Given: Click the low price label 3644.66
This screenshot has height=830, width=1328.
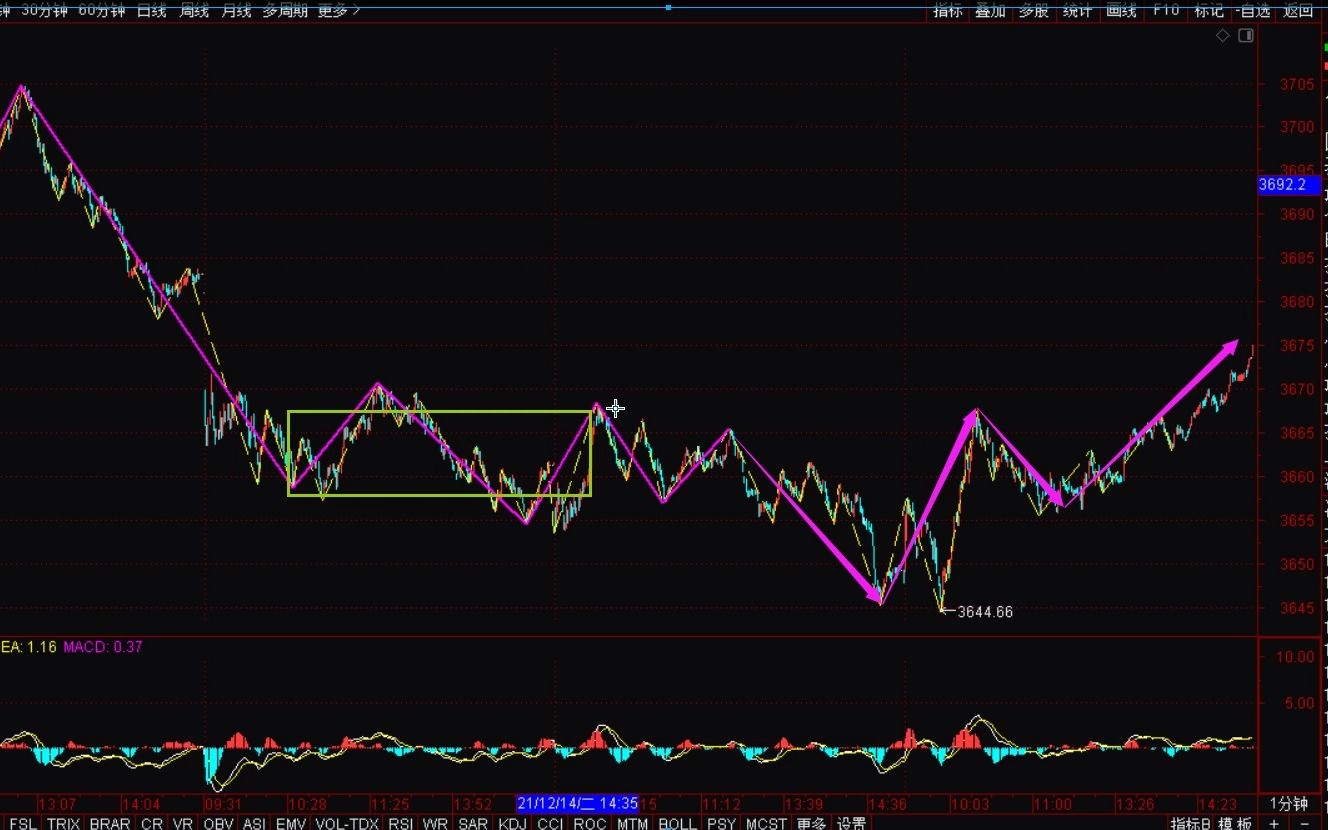Looking at the screenshot, I should pos(985,612).
